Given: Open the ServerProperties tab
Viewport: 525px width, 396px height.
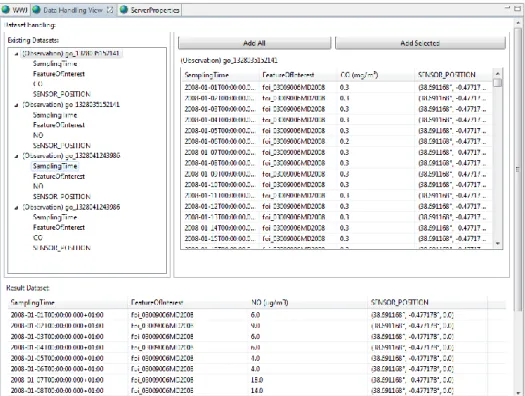Looking at the screenshot, I should coord(150,10).
